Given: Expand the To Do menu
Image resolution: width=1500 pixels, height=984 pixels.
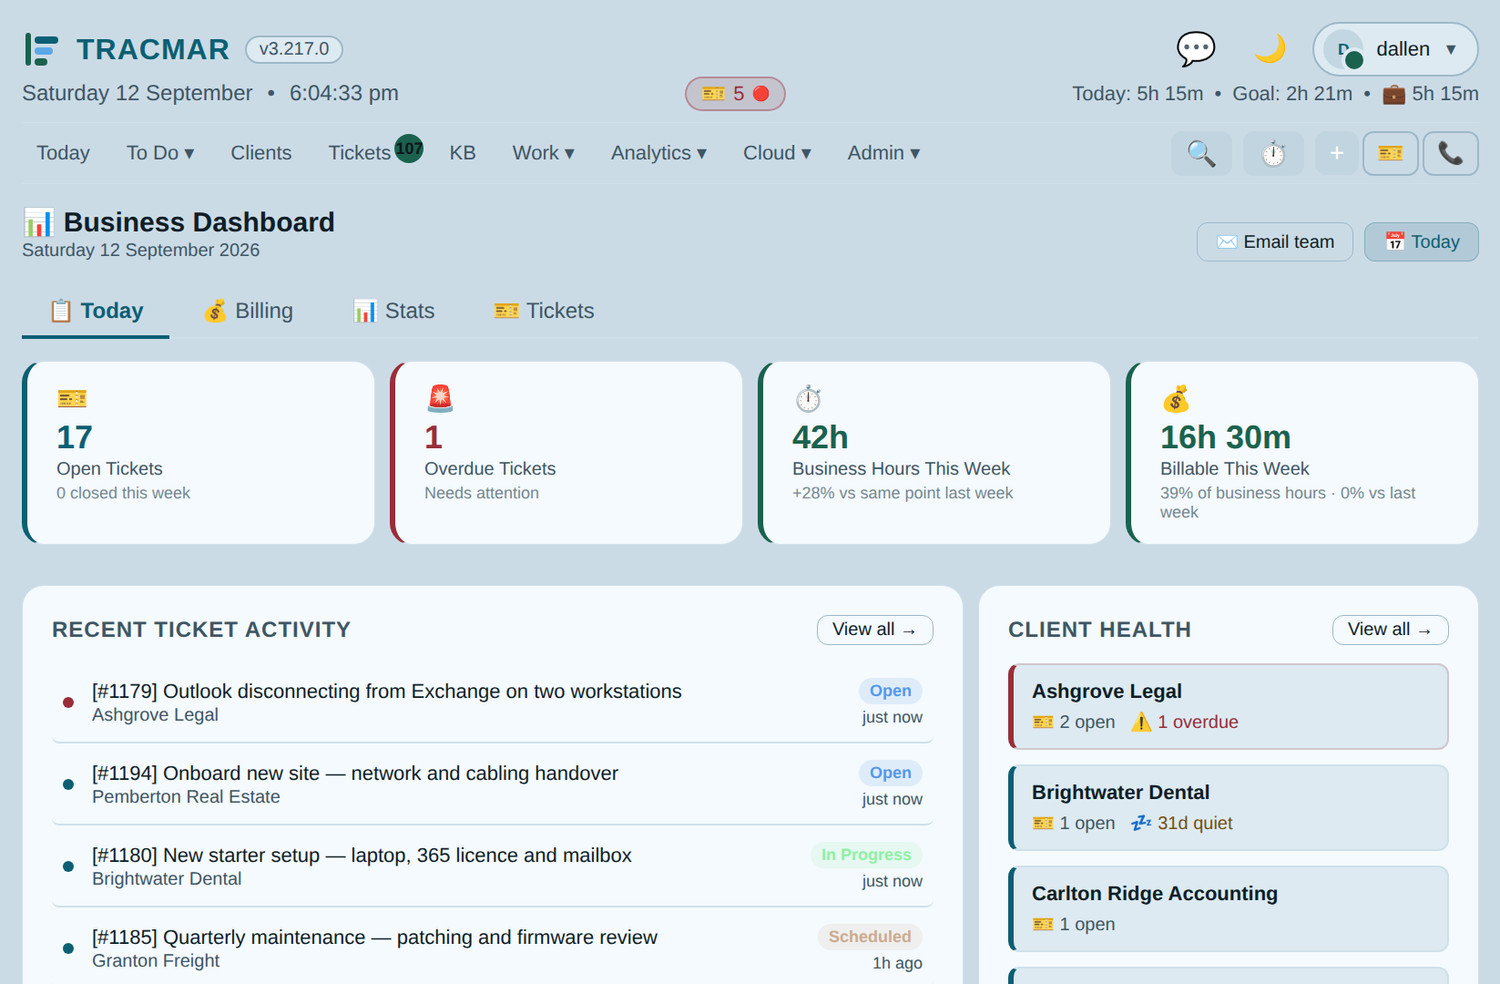Looking at the screenshot, I should coord(160,153).
